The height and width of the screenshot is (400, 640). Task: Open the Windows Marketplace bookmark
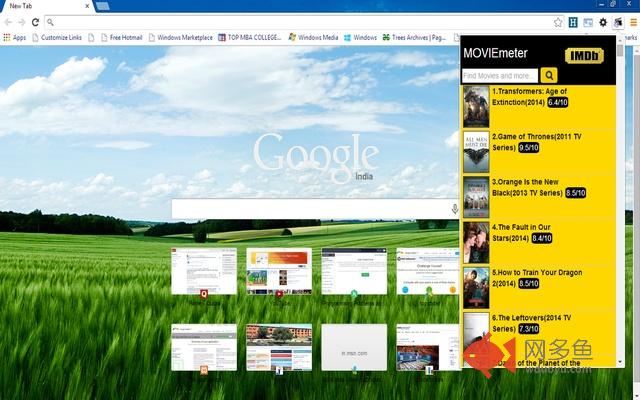point(180,38)
